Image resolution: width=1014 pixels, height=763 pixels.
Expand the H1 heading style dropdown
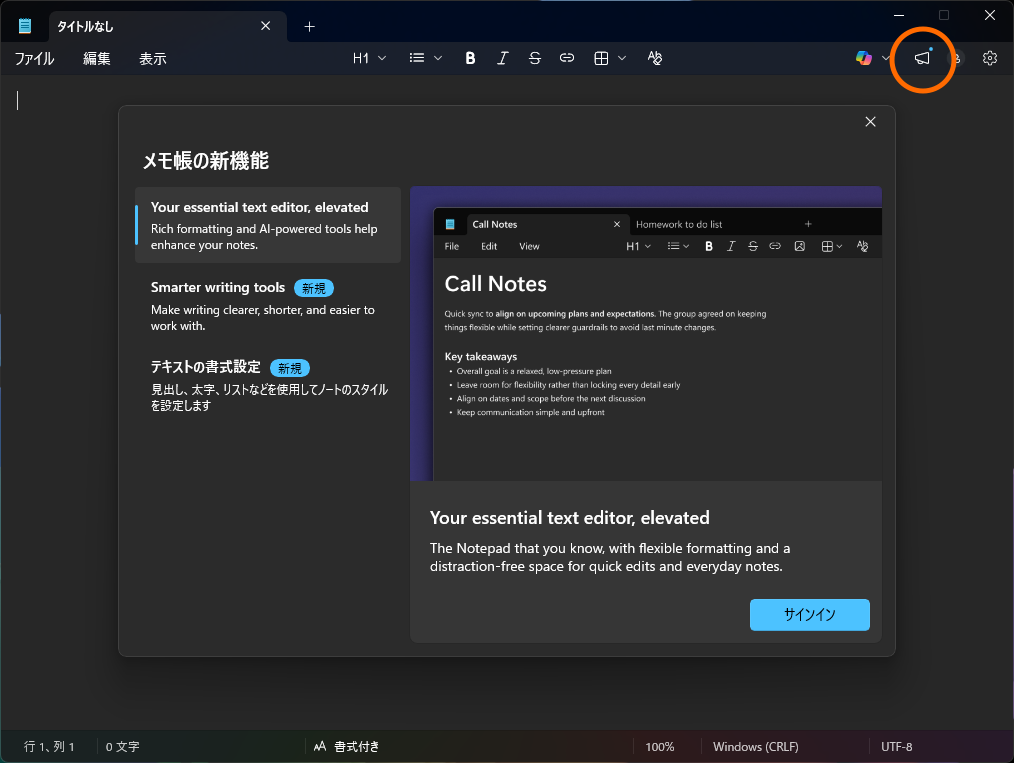(369, 58)
